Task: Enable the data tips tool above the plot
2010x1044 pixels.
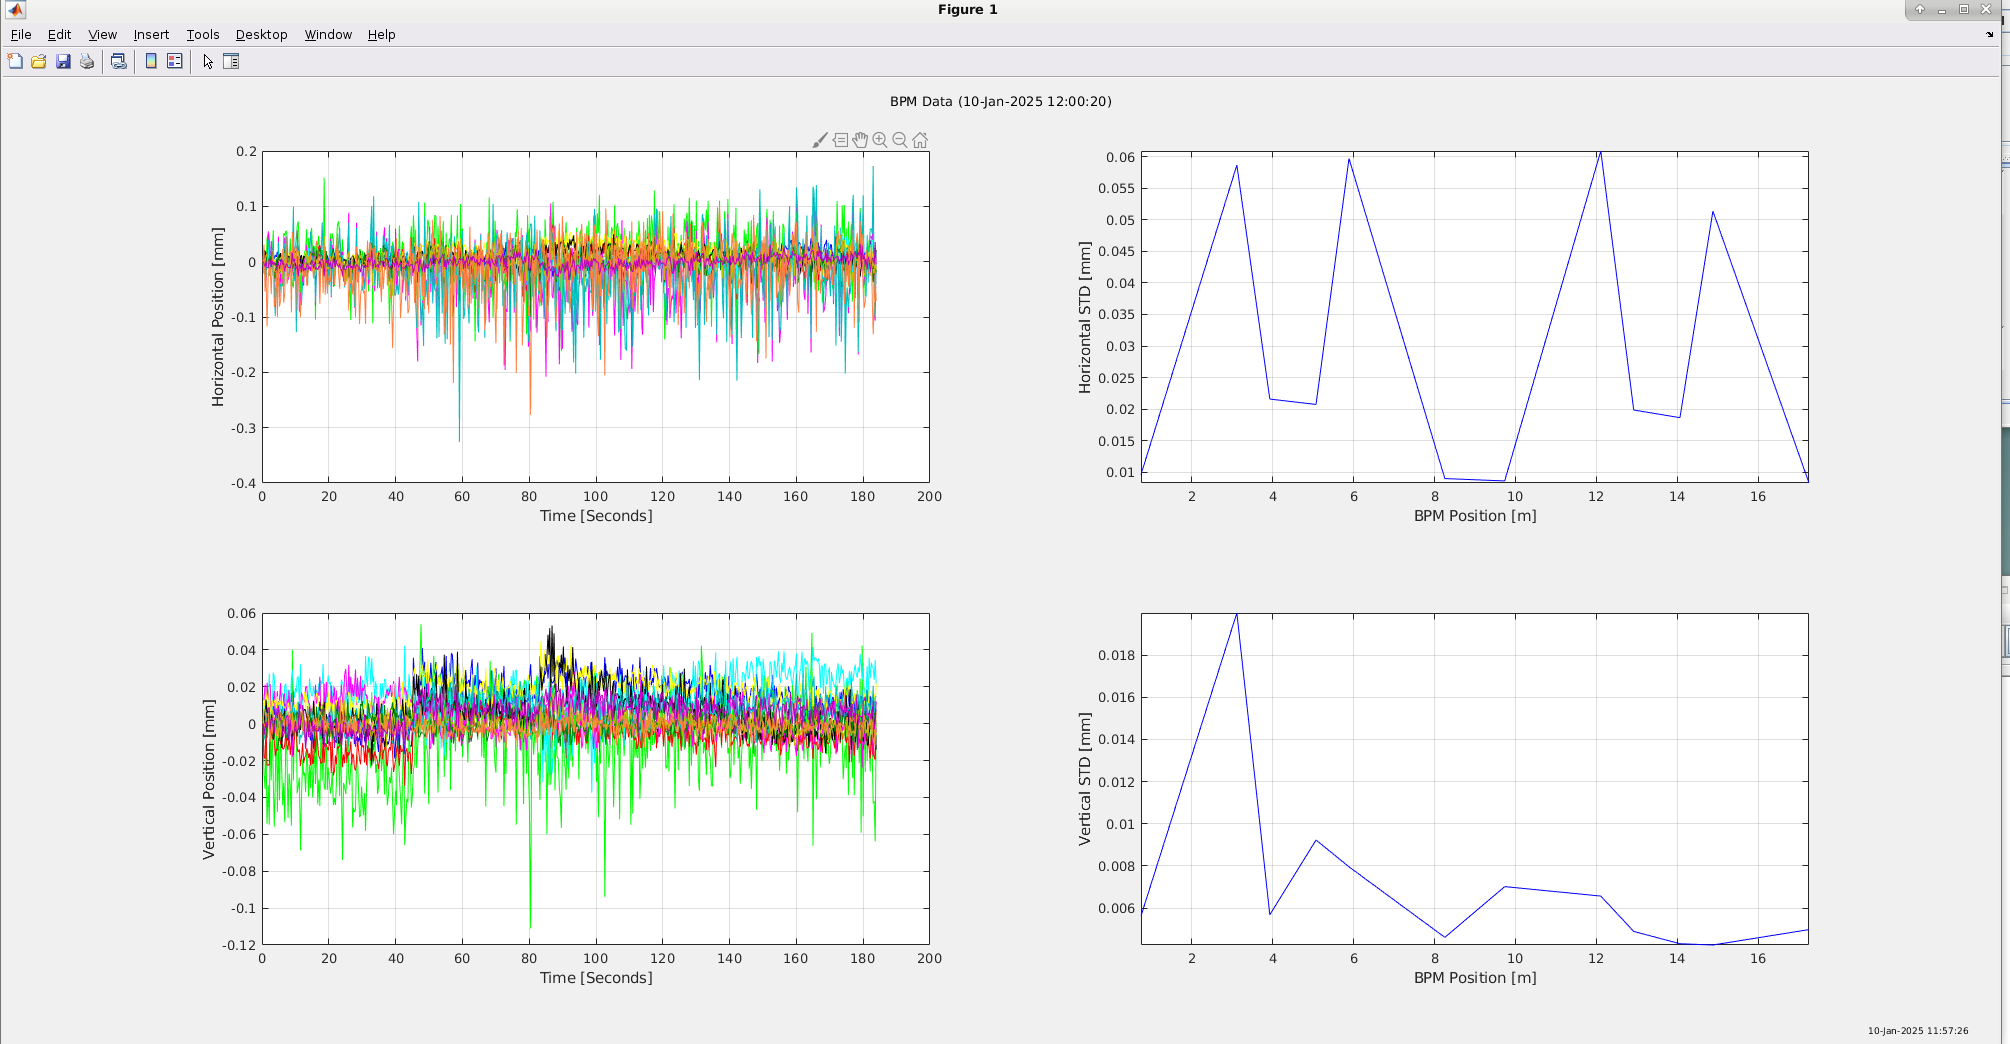Action: click(840, 140)
